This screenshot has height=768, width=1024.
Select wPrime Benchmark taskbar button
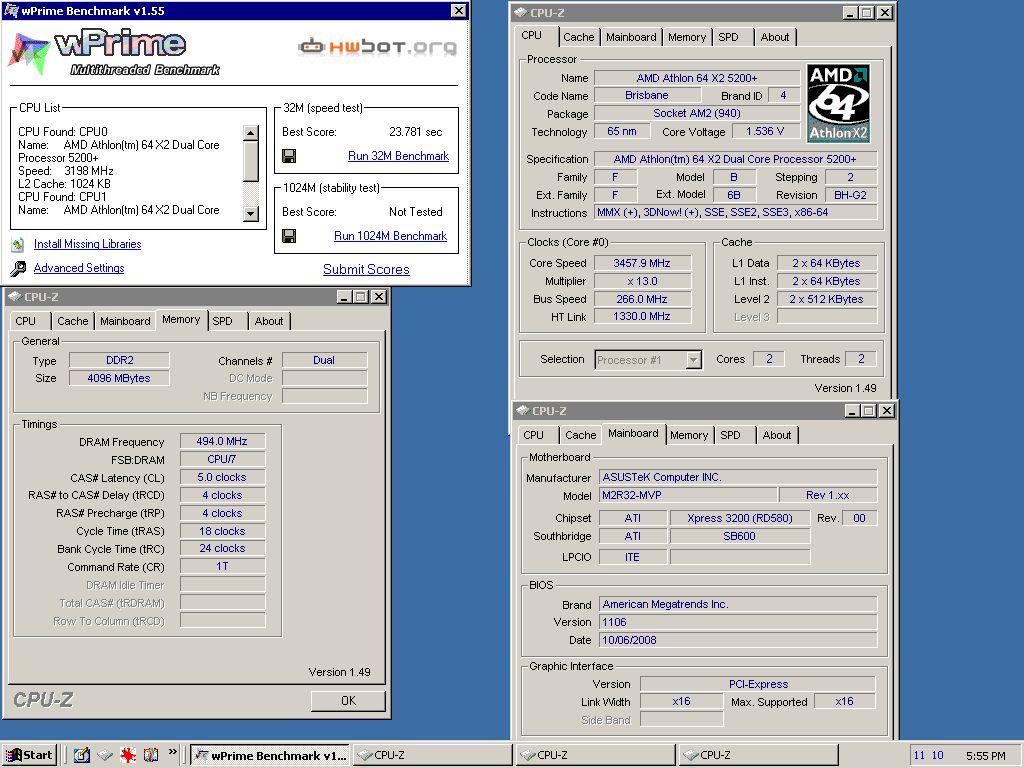270,756
